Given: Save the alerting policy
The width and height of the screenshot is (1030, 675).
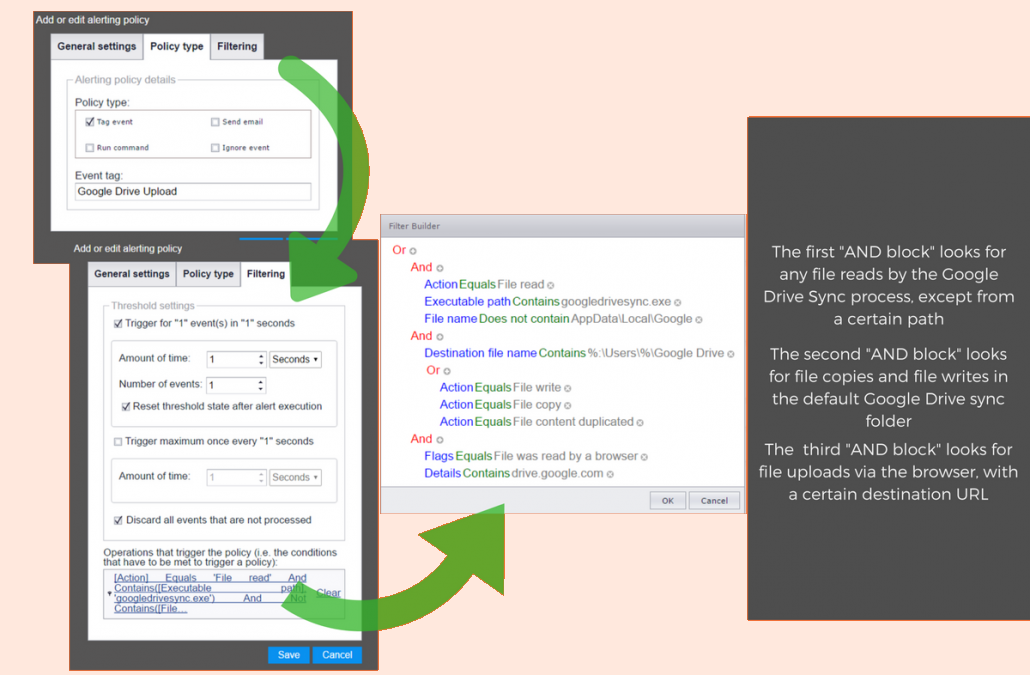Looking at the screenshot, I should [289, 655].
